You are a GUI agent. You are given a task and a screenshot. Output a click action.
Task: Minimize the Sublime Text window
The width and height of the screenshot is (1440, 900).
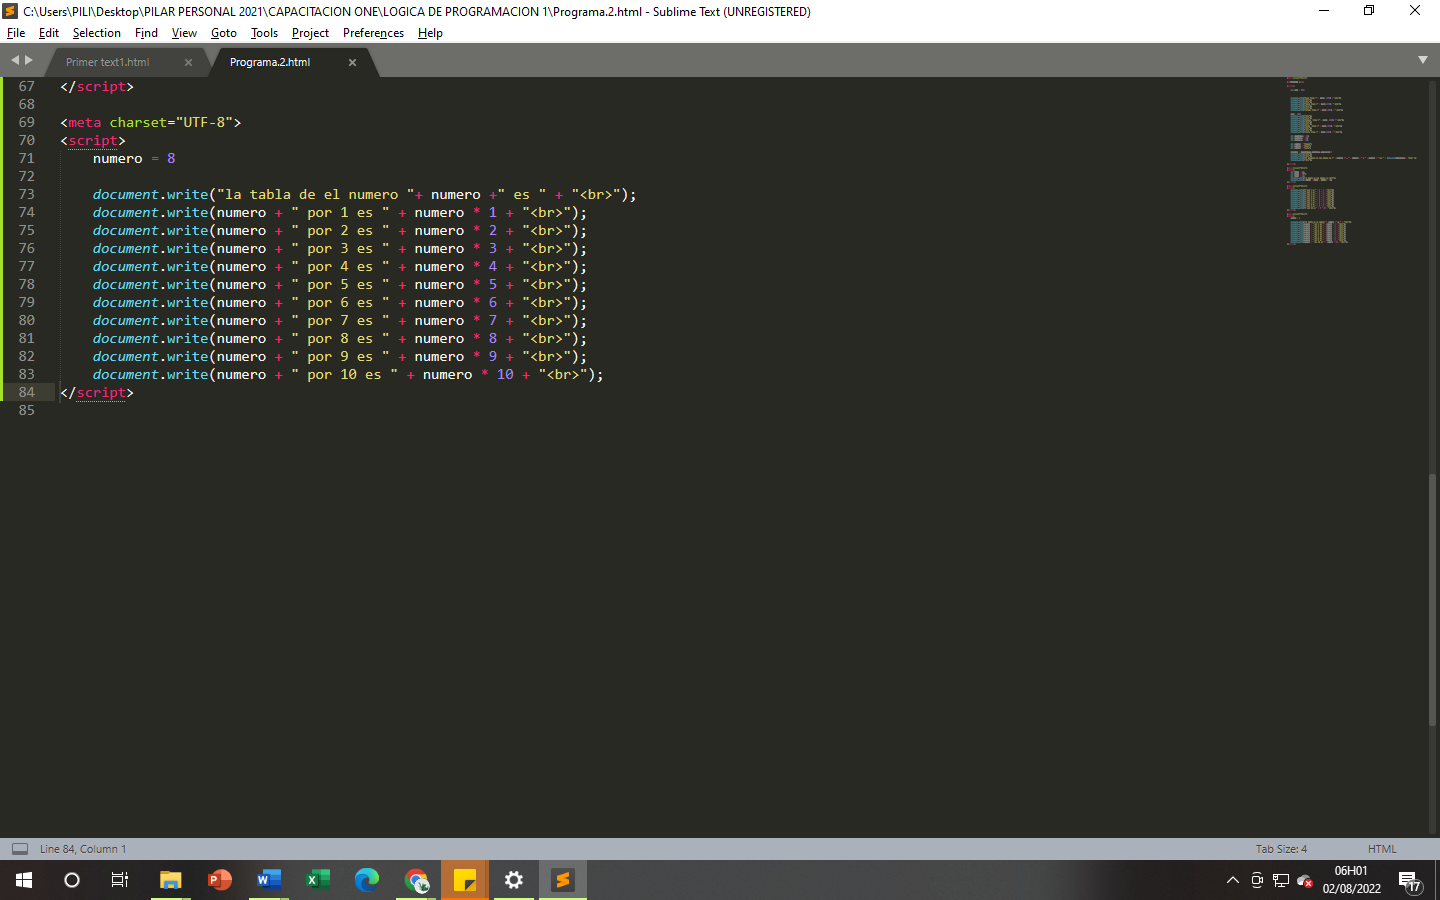[1324, 11]
